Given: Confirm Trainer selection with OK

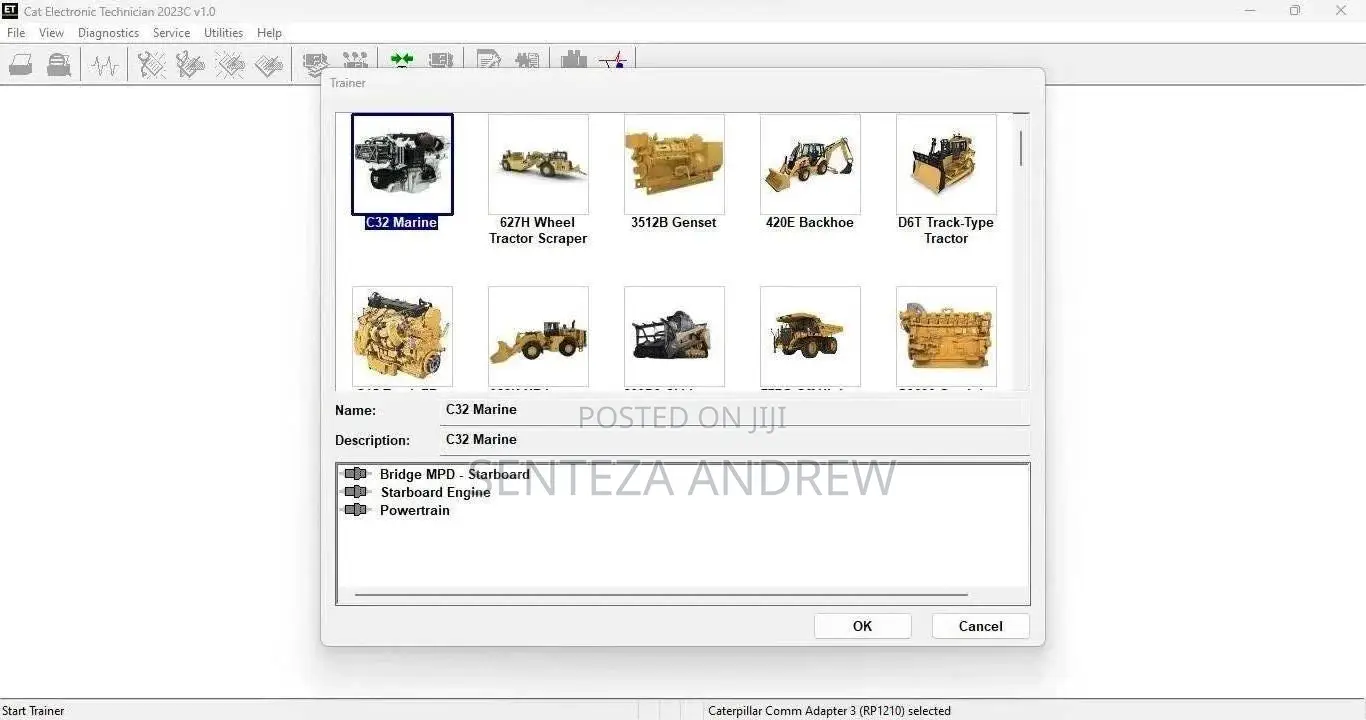Looking at the screenshot, I should pos(862,626).
